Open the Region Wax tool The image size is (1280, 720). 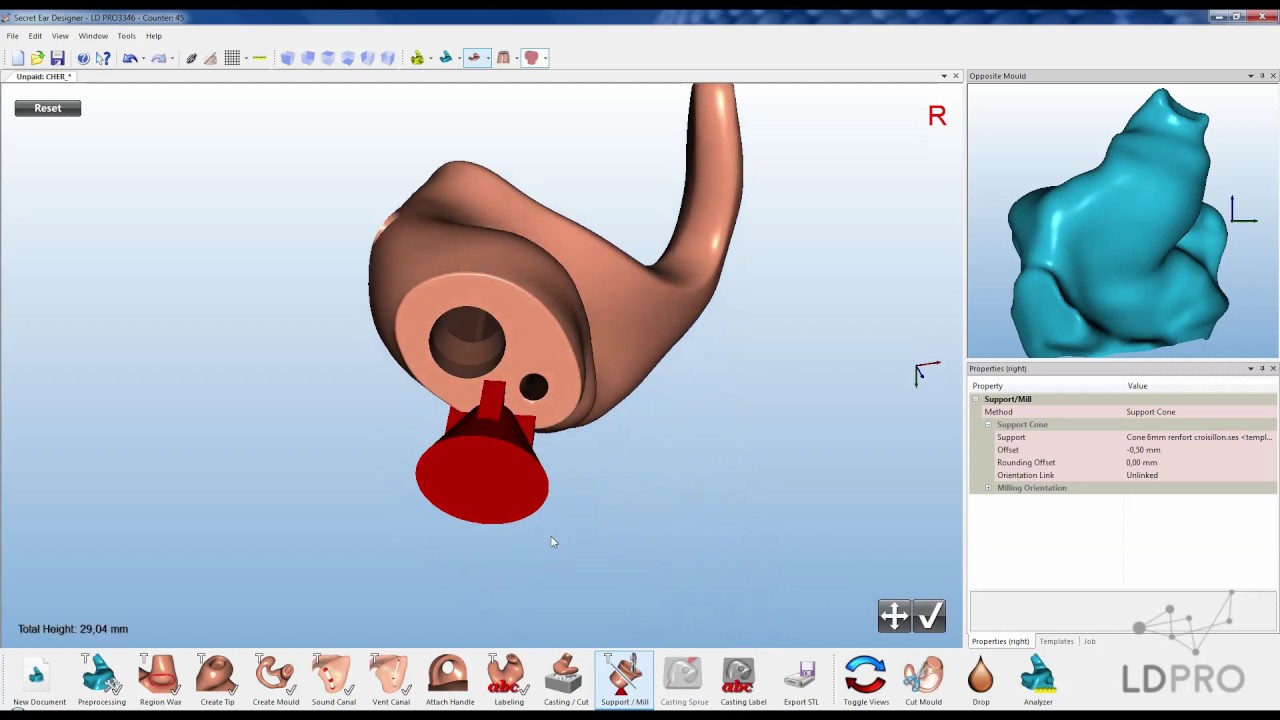[160, 675]
